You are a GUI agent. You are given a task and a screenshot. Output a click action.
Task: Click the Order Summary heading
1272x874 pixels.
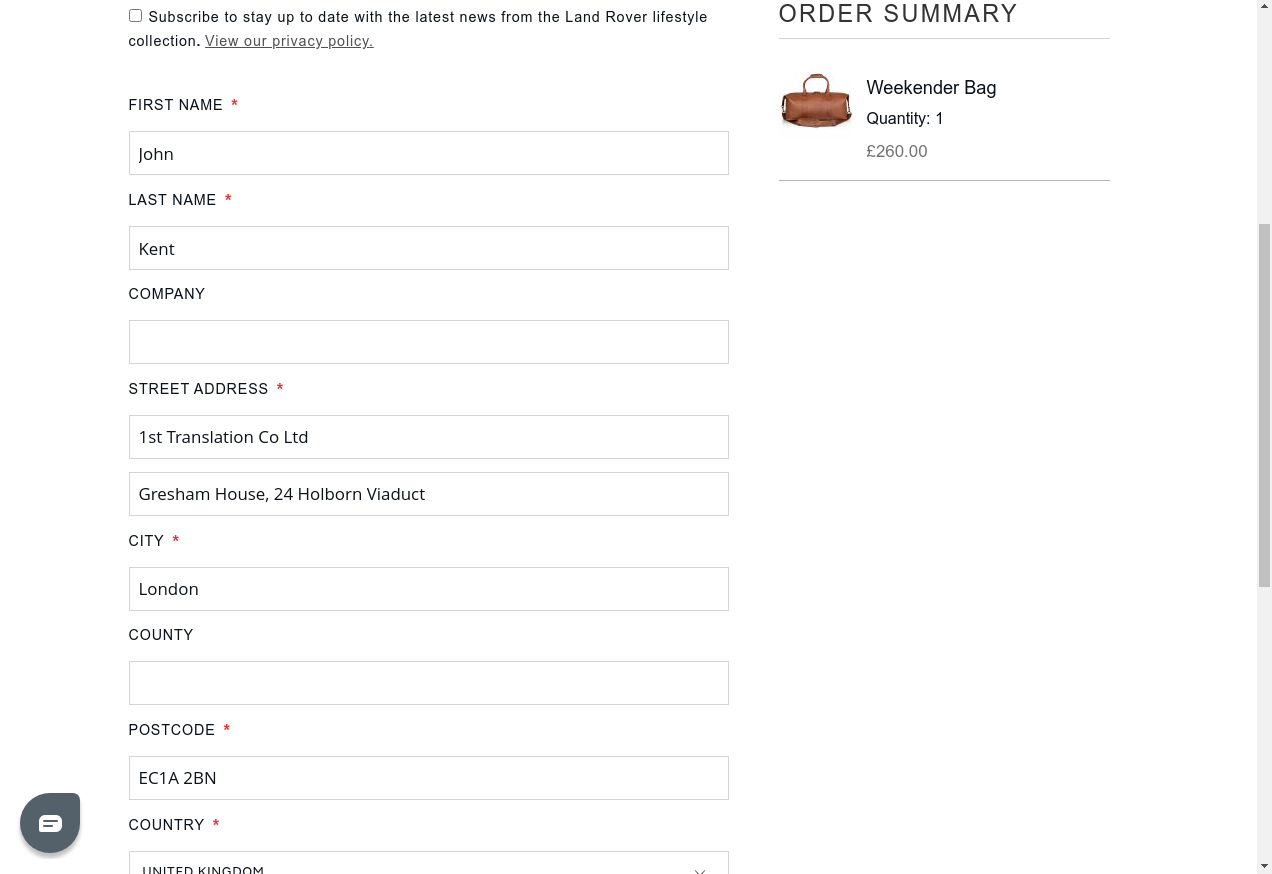(898, 14)
